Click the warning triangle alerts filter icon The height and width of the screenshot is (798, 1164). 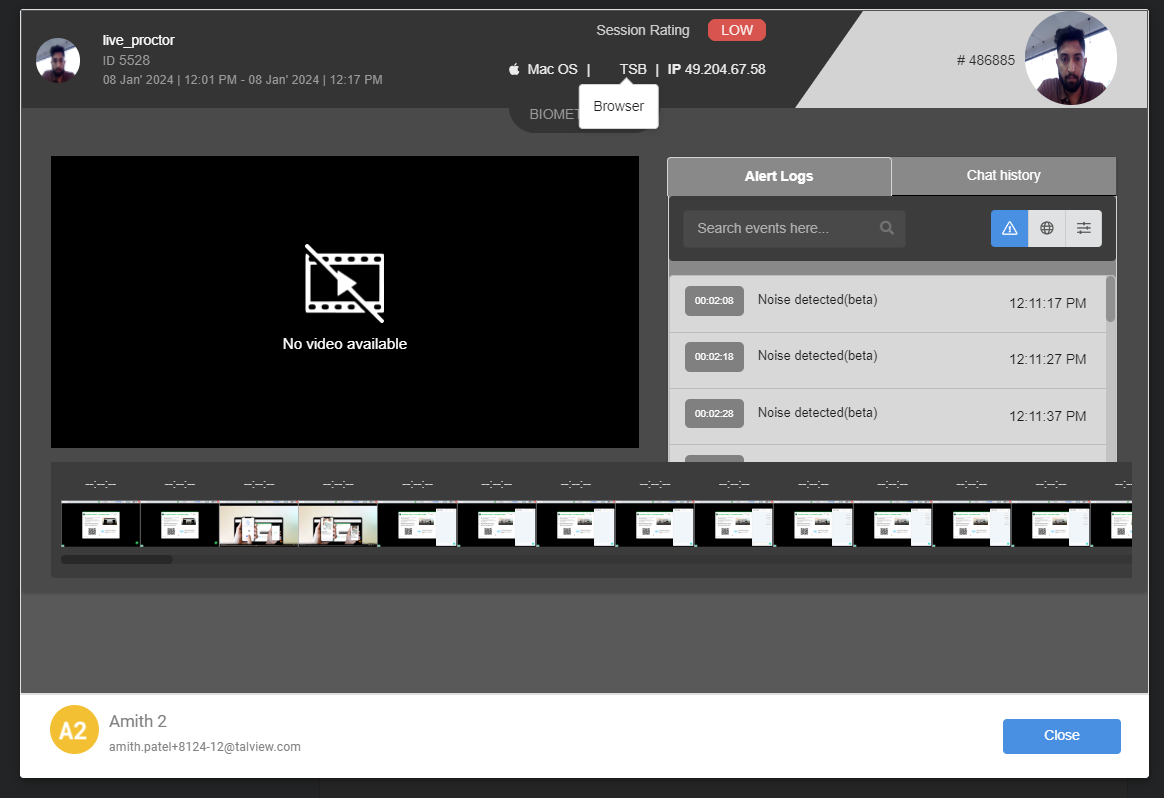1009,228
